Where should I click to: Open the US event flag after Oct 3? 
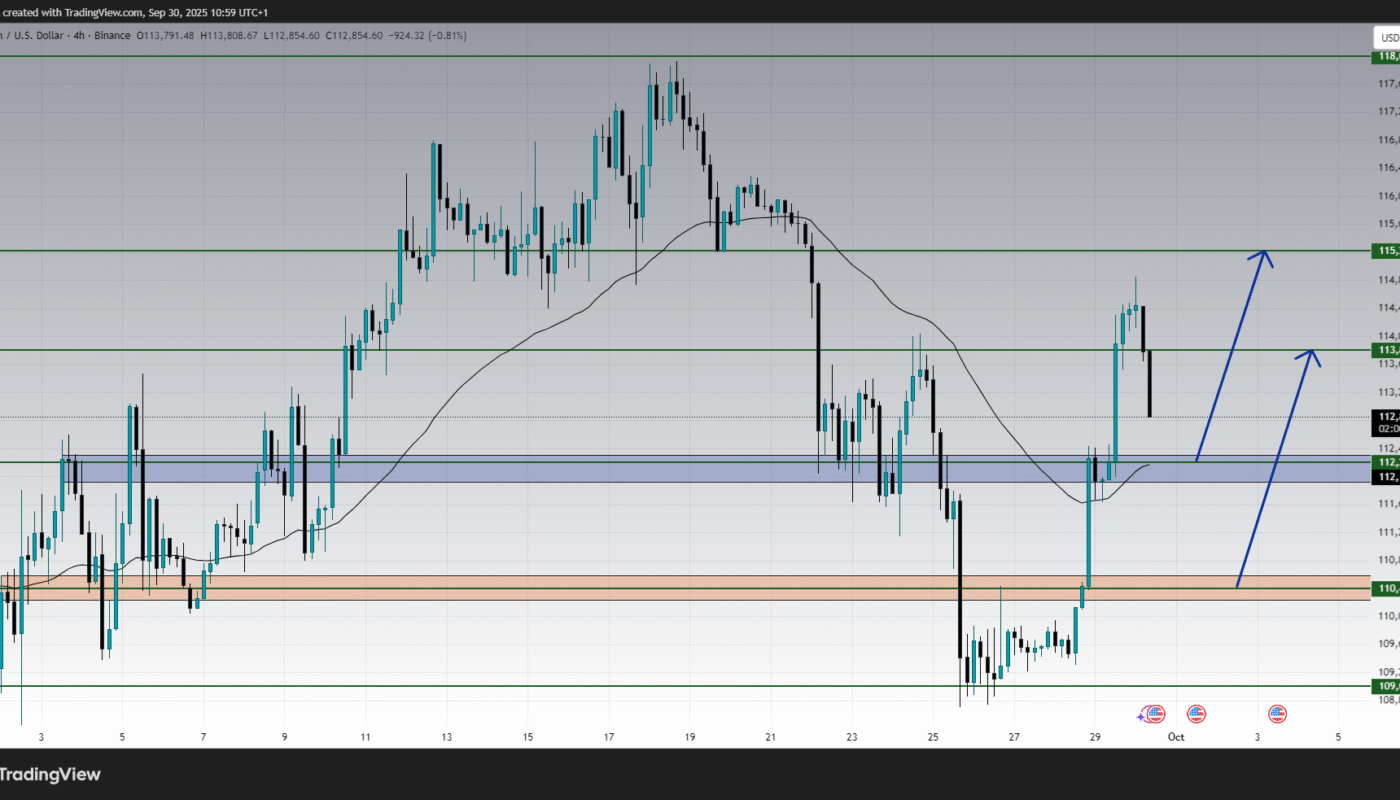(x=1277, y=714)
